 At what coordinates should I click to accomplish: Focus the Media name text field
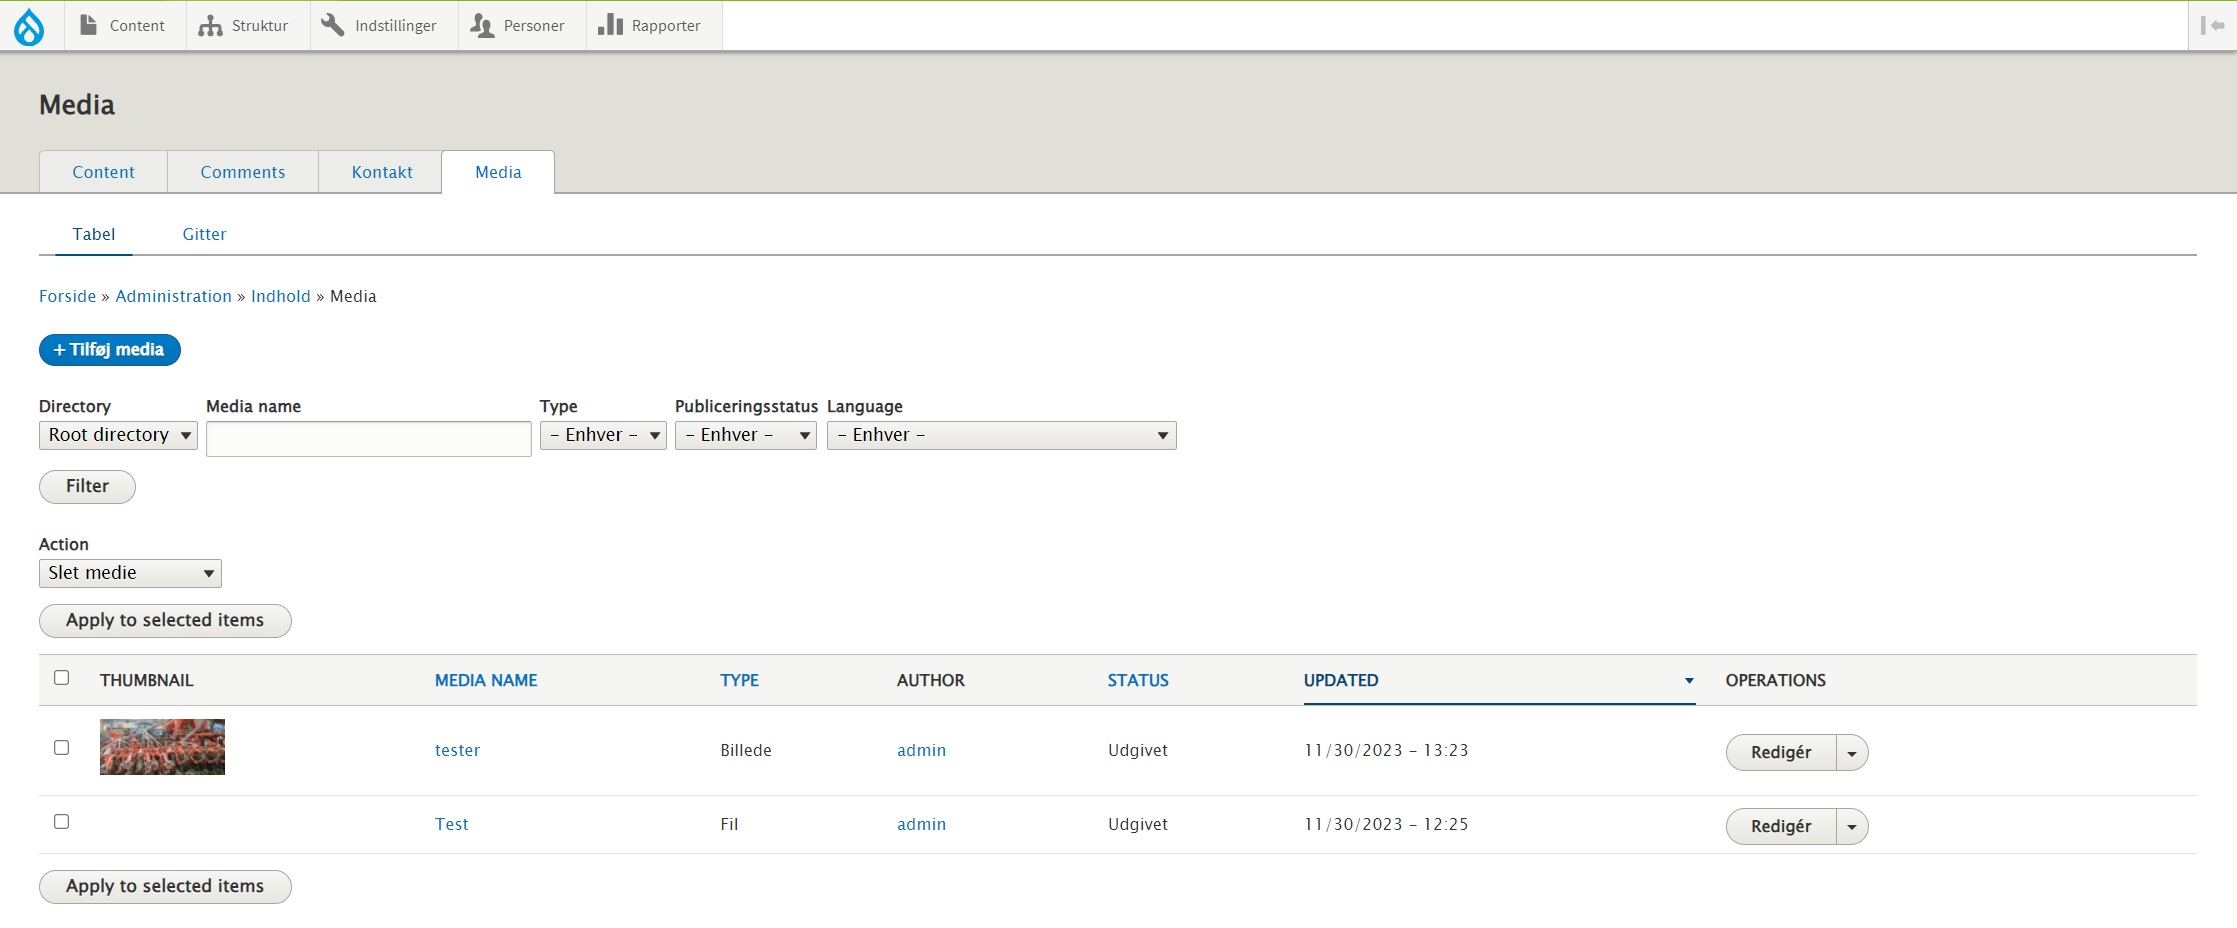pyautogui.click(x=368, y=439)
